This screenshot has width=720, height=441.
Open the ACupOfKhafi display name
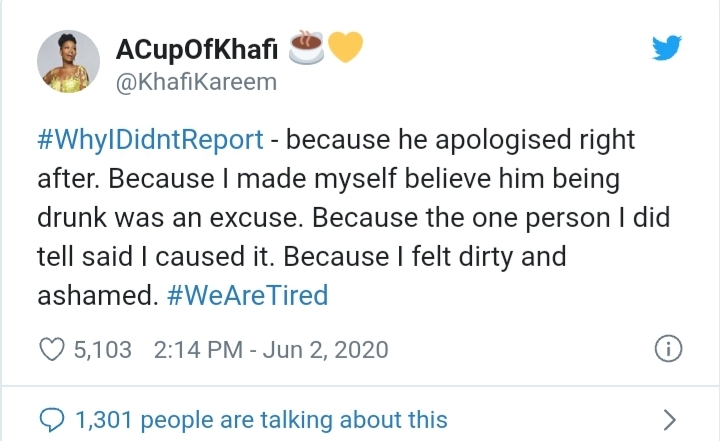click(x=197, y=50)
